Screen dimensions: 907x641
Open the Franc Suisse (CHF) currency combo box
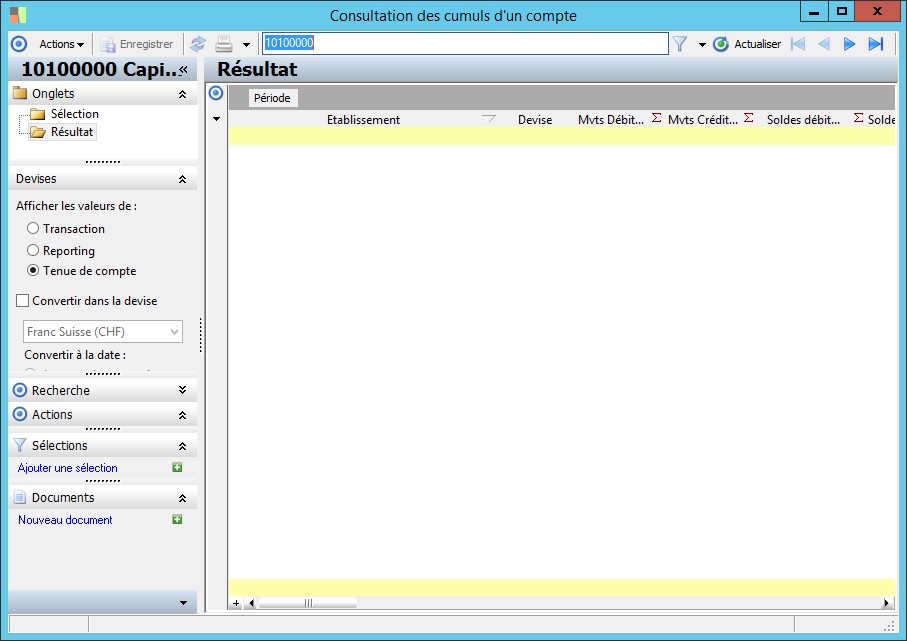[x=103, y=331]
